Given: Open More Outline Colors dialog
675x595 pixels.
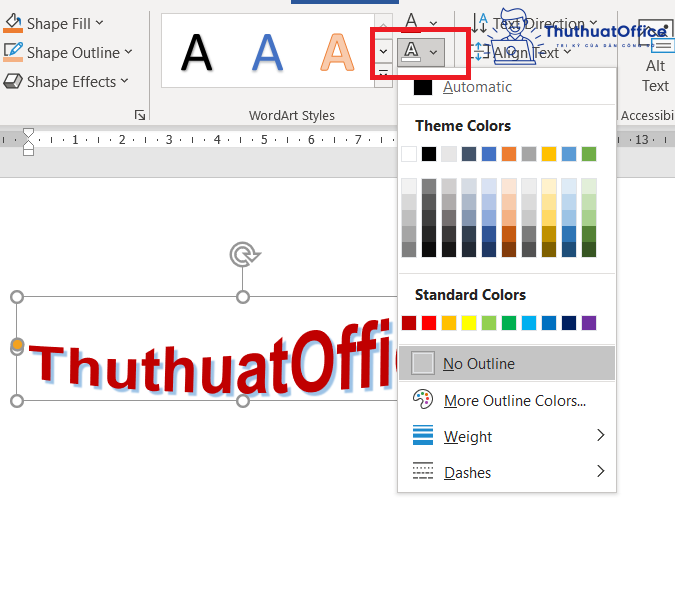Looking at the screenshot, I should pos(507,400).
